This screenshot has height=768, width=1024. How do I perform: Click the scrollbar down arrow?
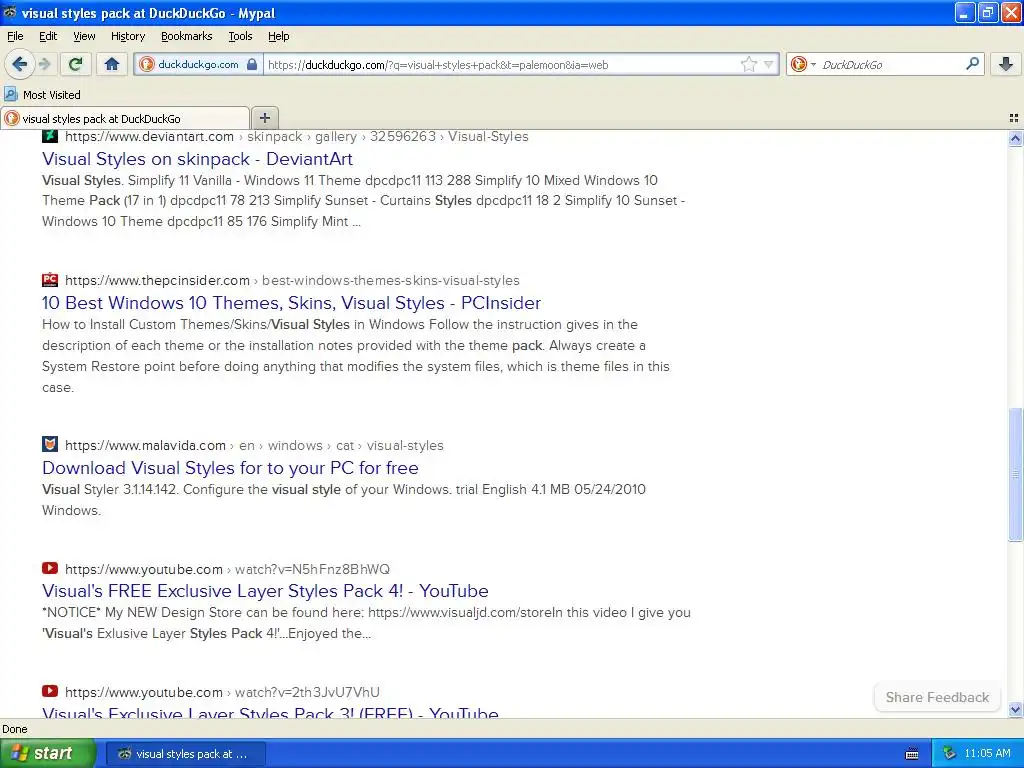1015,709
